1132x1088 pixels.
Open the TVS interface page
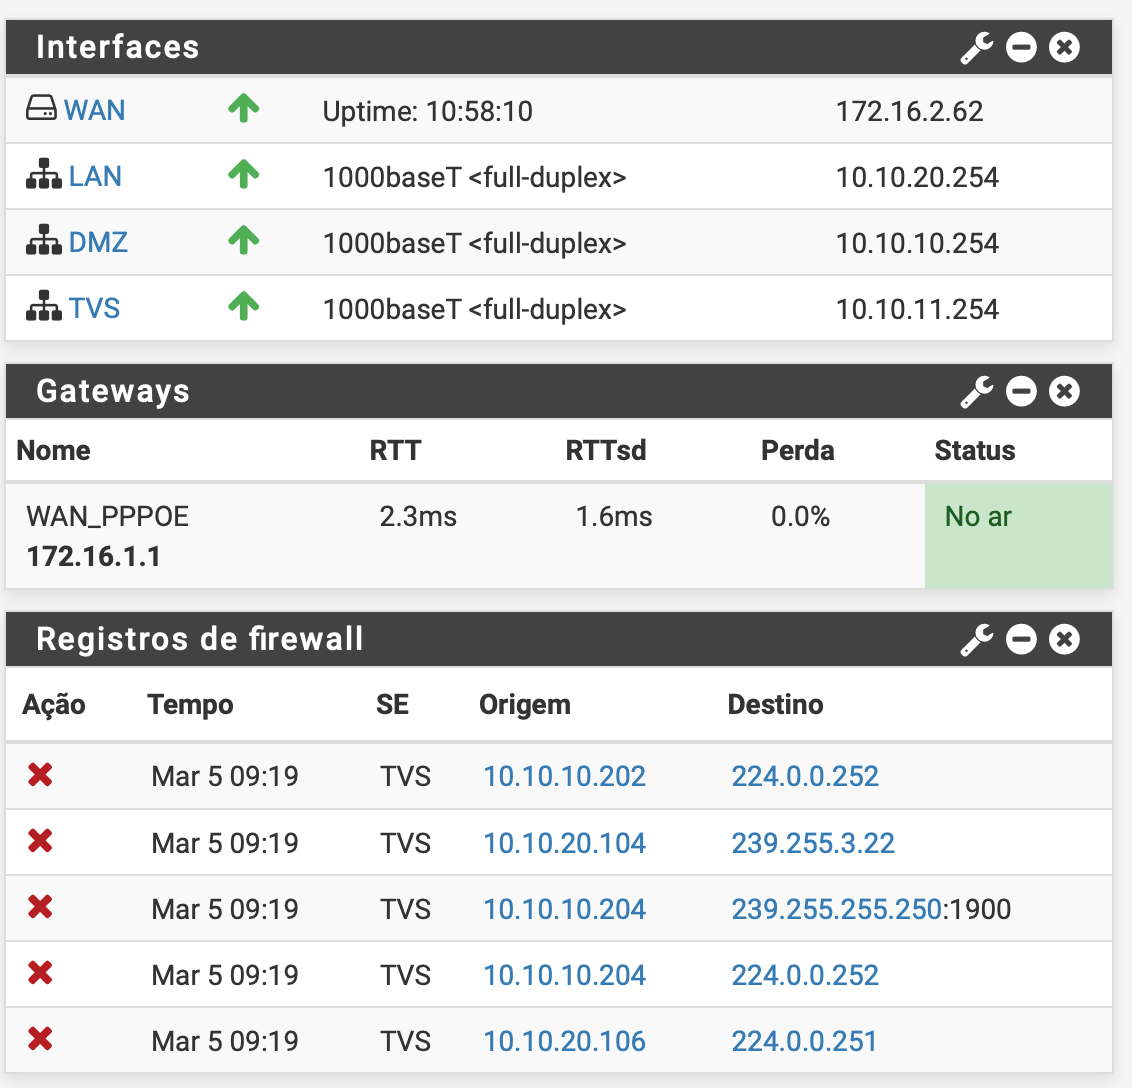coord(94,309)
